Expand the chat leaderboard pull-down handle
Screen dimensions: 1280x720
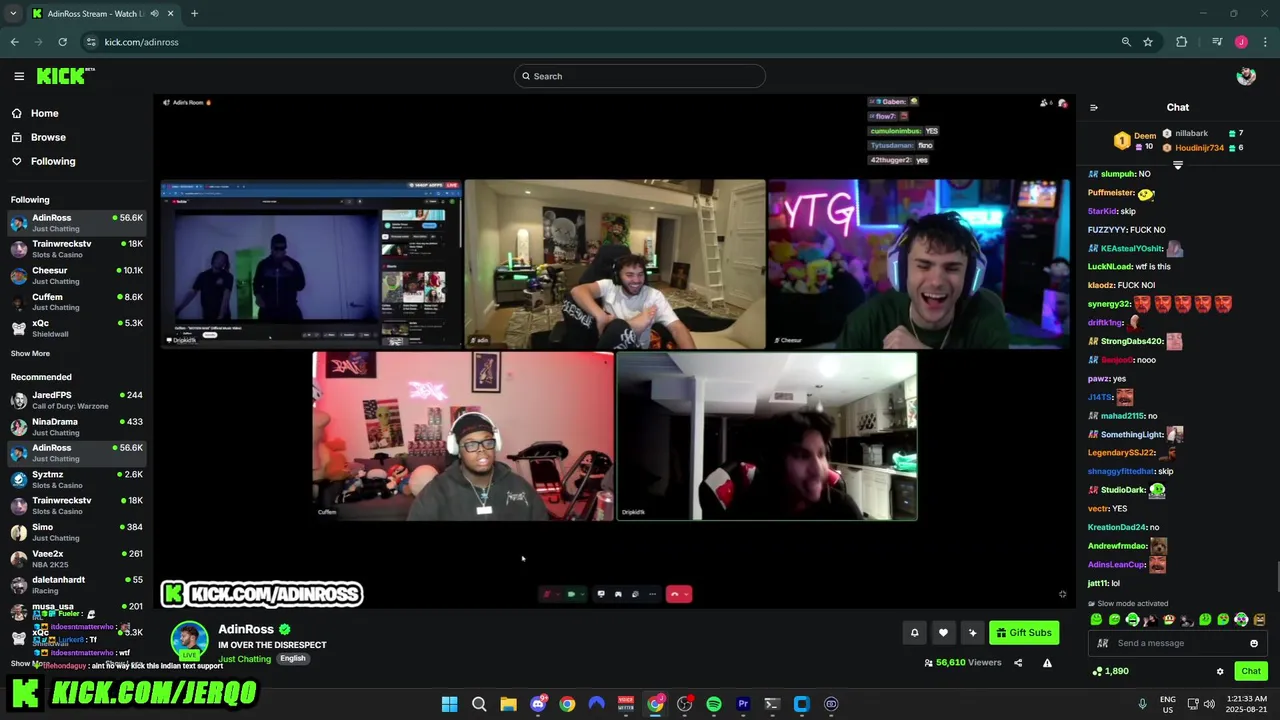[x=1178, y=165]
